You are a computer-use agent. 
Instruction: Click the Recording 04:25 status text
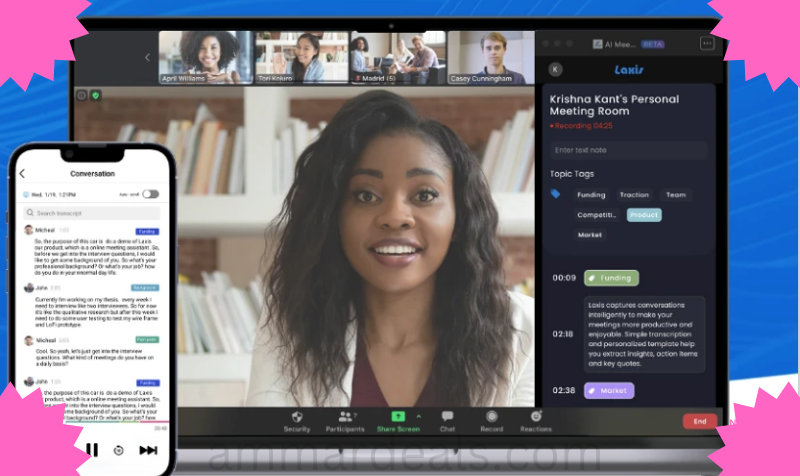click(583, 126)
